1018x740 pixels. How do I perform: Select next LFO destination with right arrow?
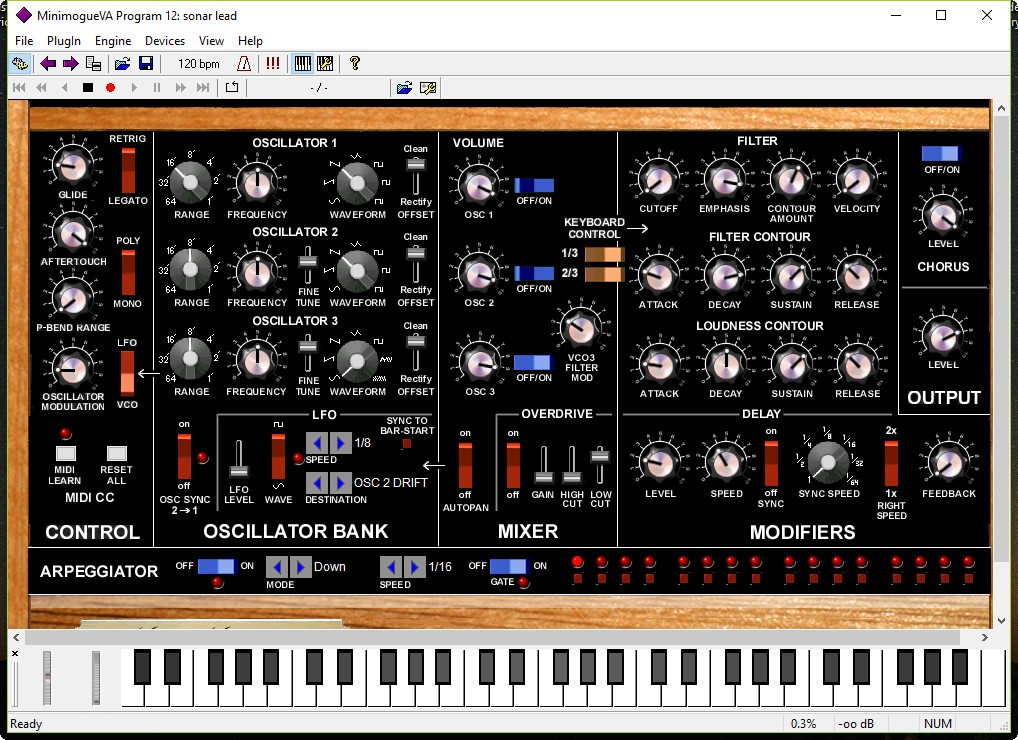[340, 483]
